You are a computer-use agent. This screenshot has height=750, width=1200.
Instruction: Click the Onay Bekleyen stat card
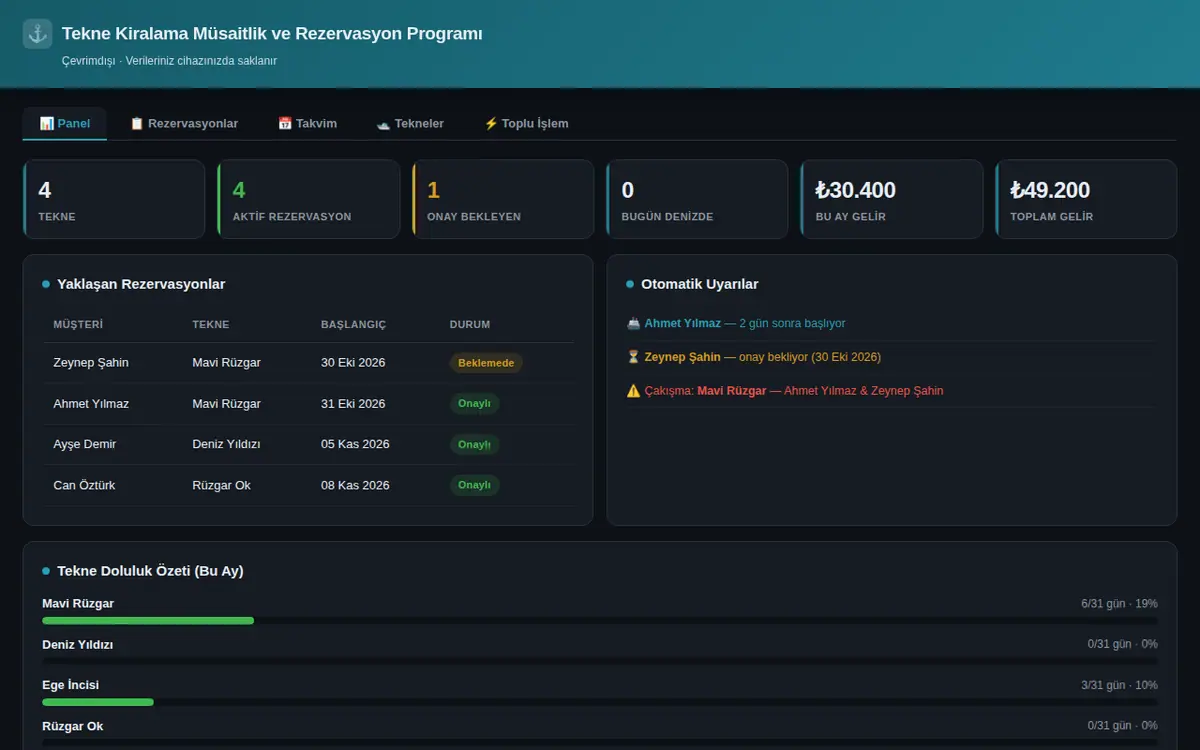coord(503,199)
